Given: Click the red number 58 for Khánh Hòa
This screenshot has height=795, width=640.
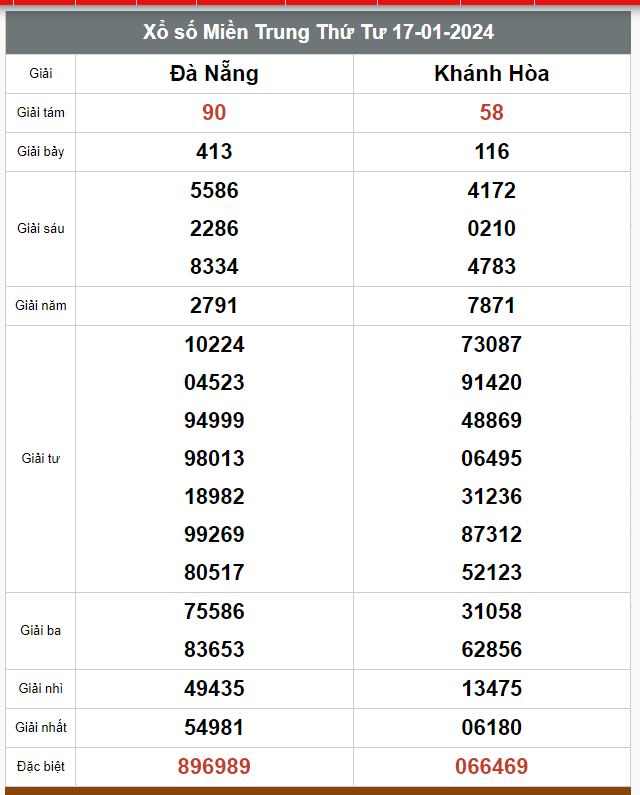Looking at the screenshot, I should click(x=491, y=113).
